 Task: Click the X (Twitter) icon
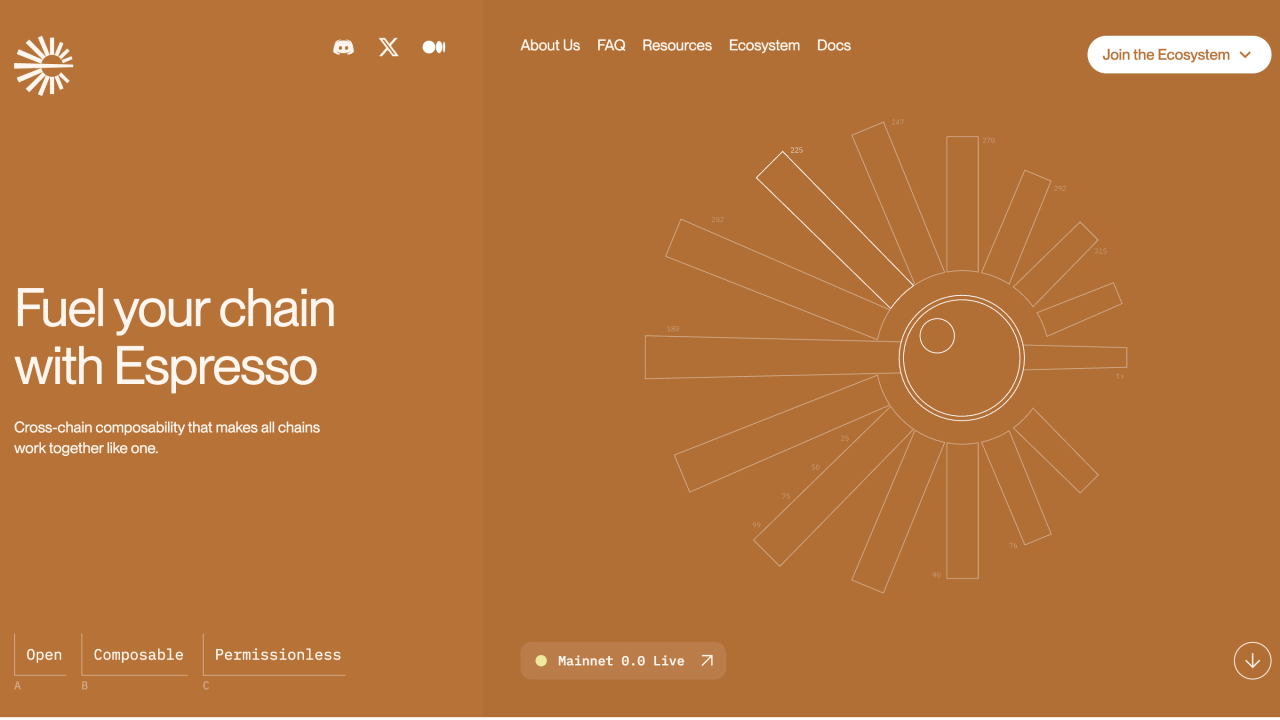388,46
